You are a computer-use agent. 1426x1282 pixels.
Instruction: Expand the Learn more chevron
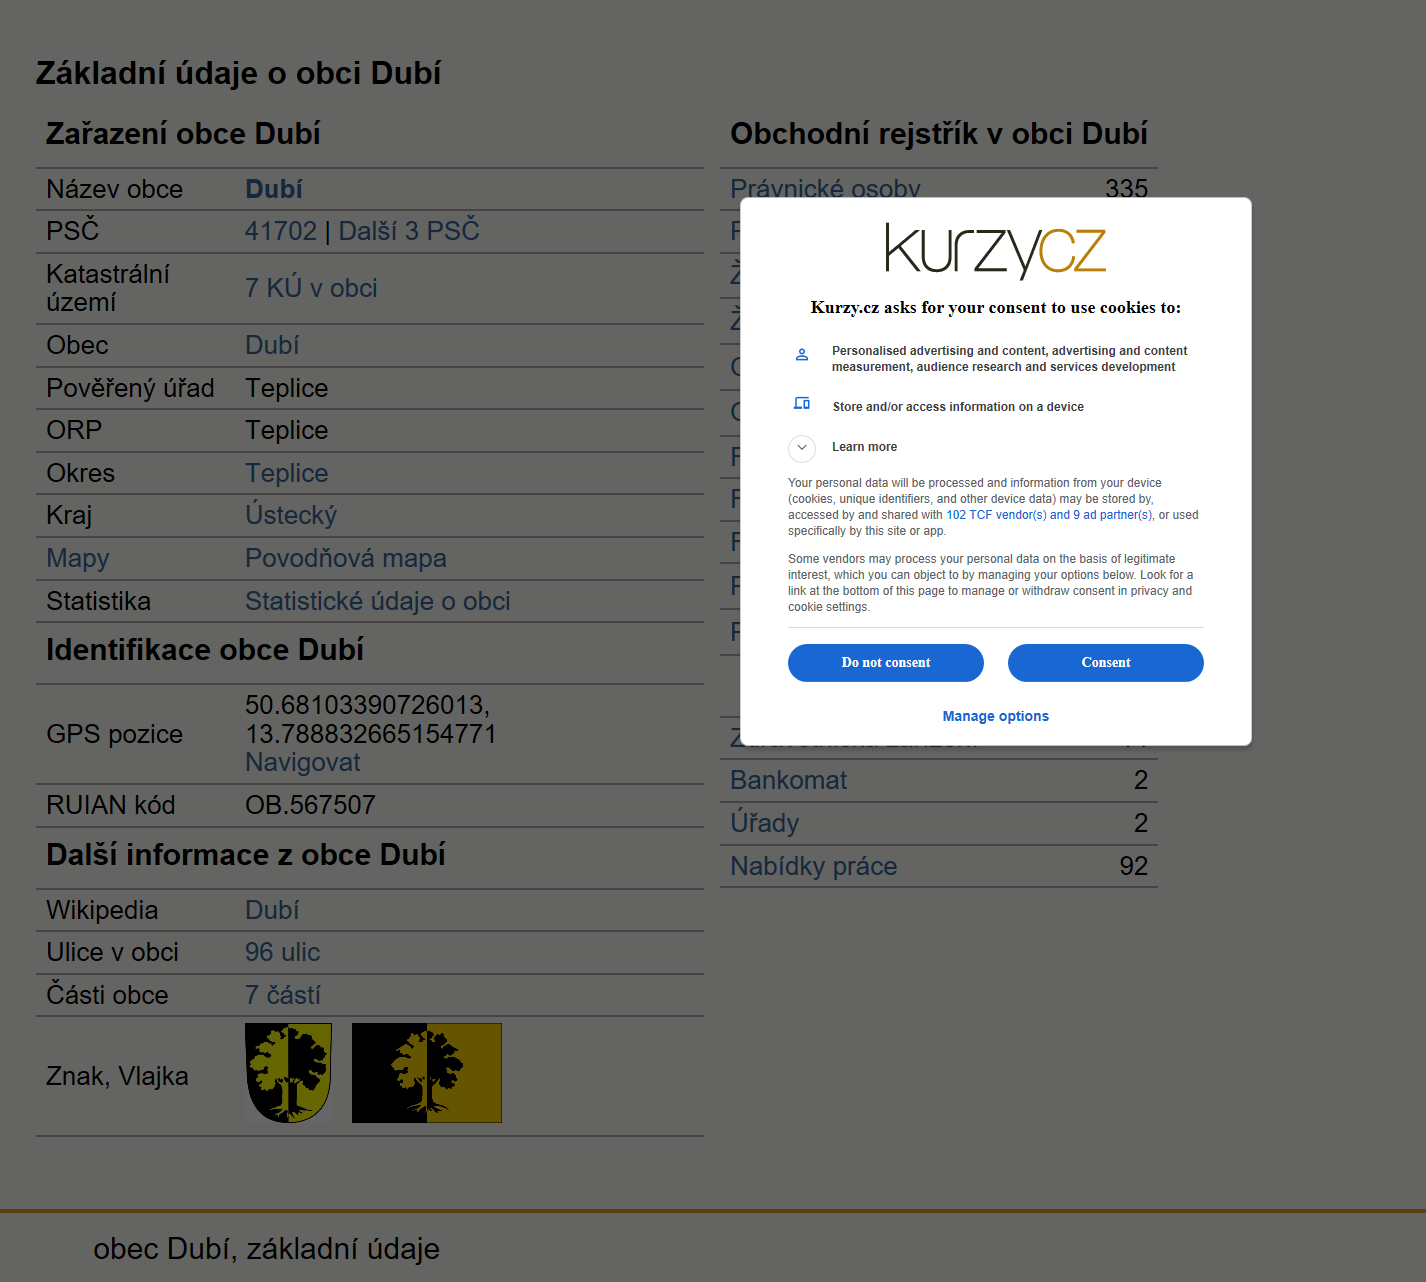802,448
